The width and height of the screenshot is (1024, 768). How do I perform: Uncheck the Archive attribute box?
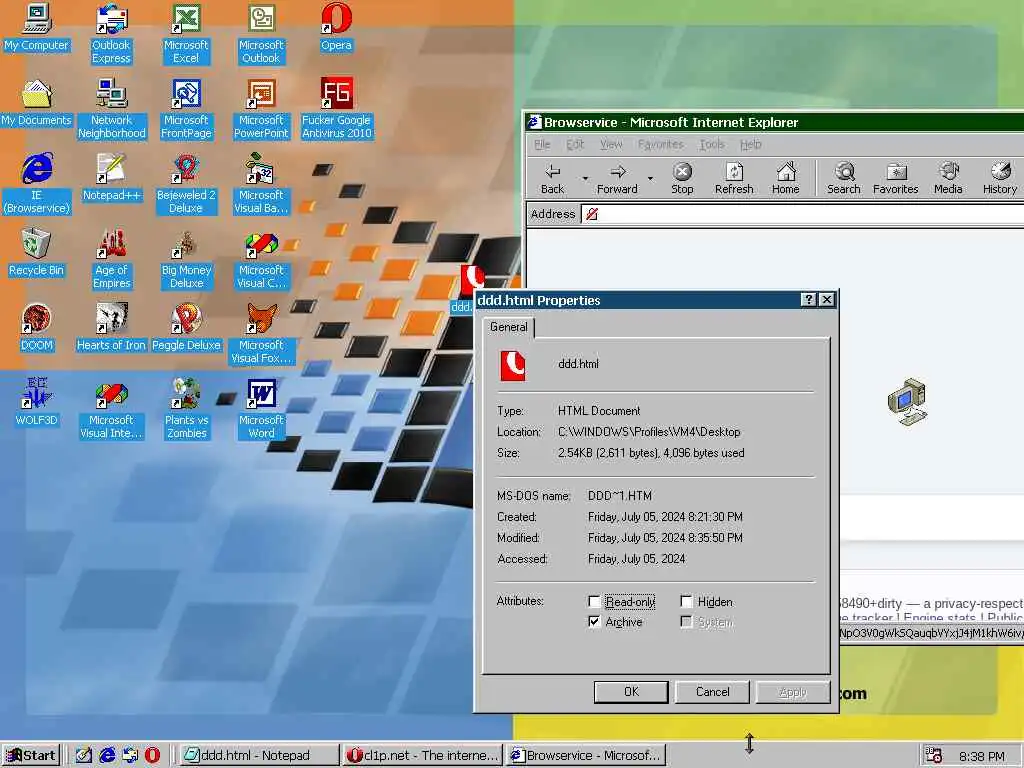pyautogui.click(x=594, y=622)
